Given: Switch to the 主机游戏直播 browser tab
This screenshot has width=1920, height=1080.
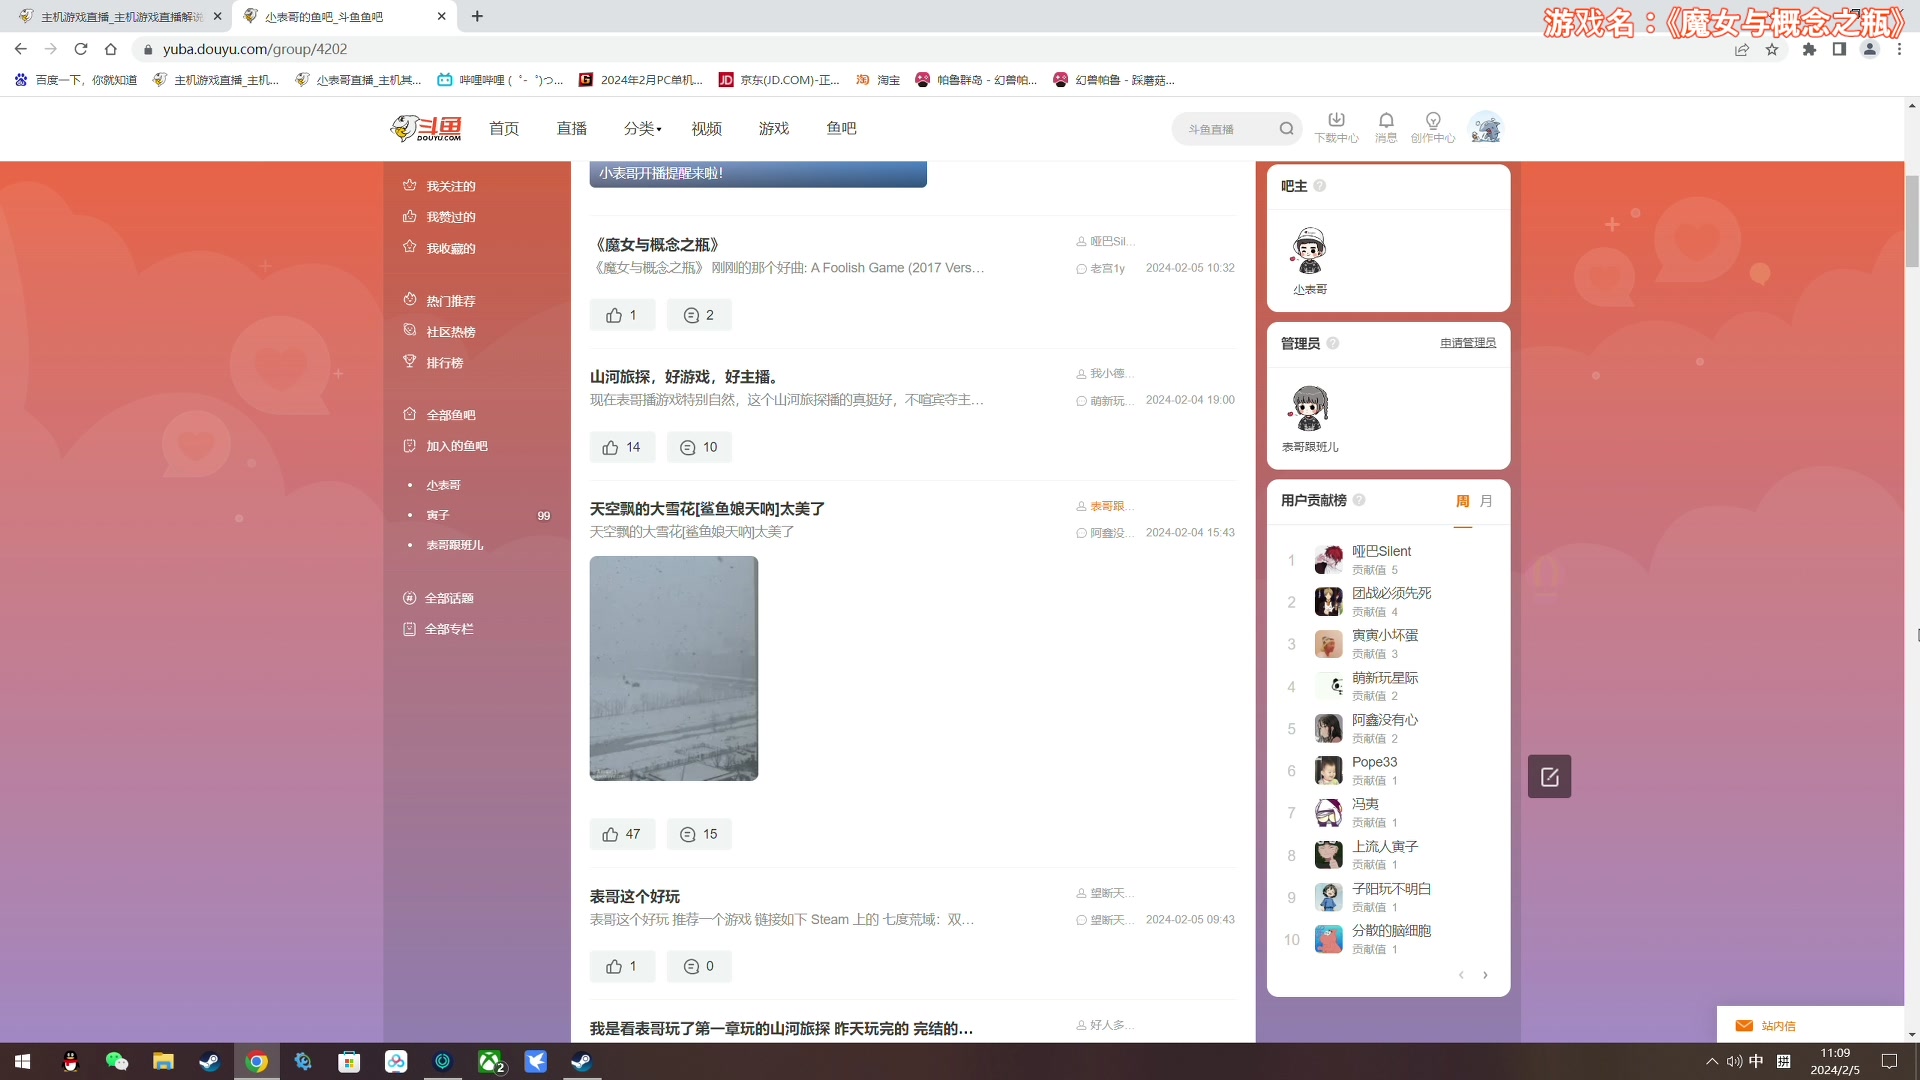Looking at the screenshot, I should pos(115,16).
